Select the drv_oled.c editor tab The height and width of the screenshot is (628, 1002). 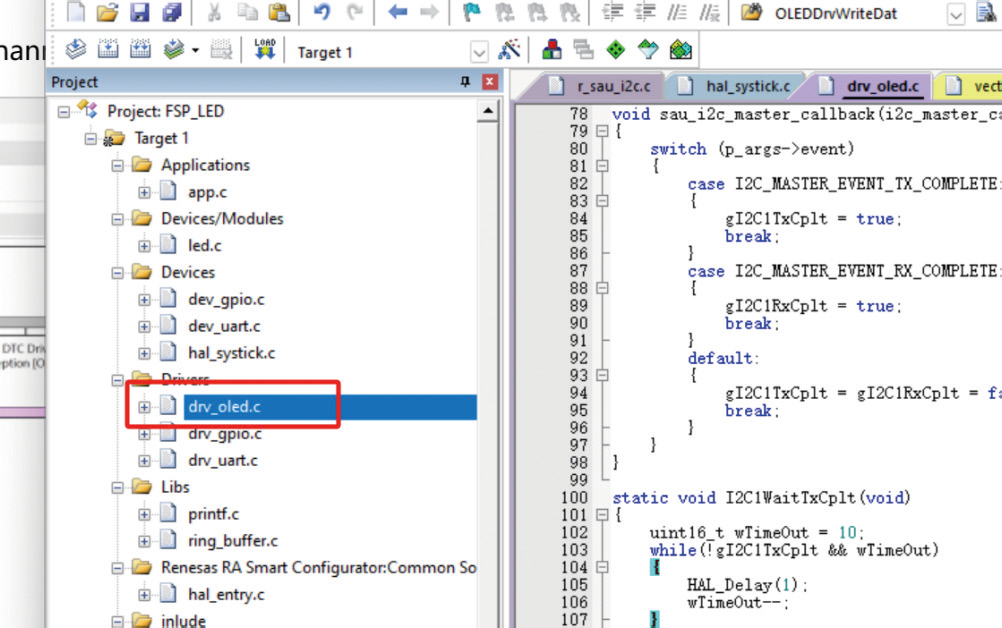tap(870, 86)
